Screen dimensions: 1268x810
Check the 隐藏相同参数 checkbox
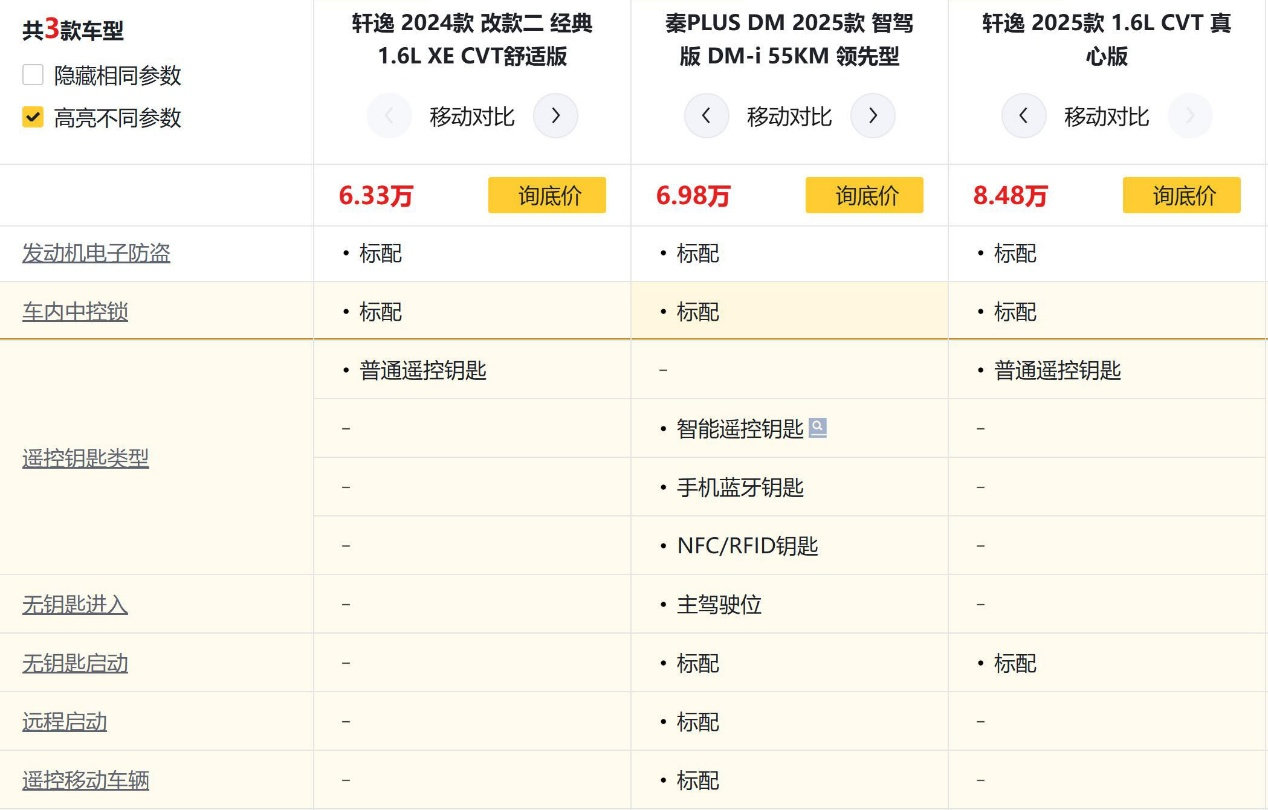click(33, 75)
